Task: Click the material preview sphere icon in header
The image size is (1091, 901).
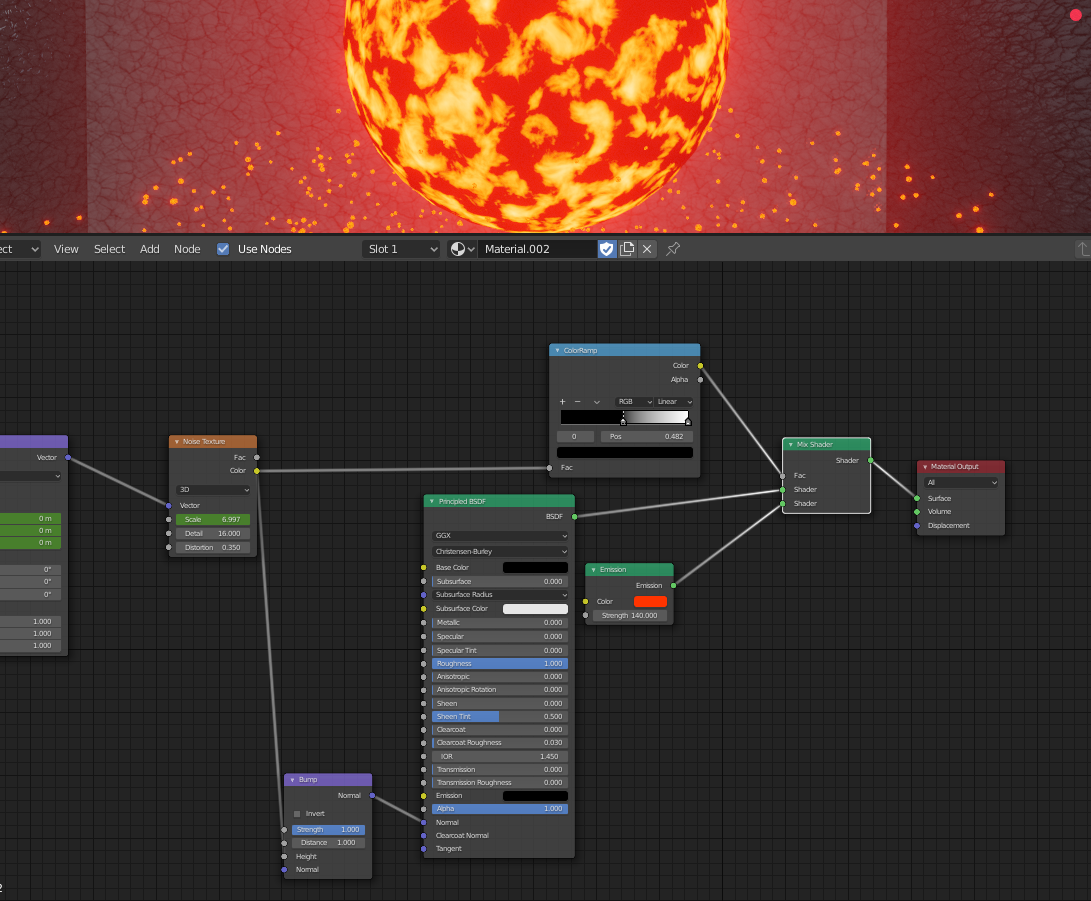Action: 458,249
